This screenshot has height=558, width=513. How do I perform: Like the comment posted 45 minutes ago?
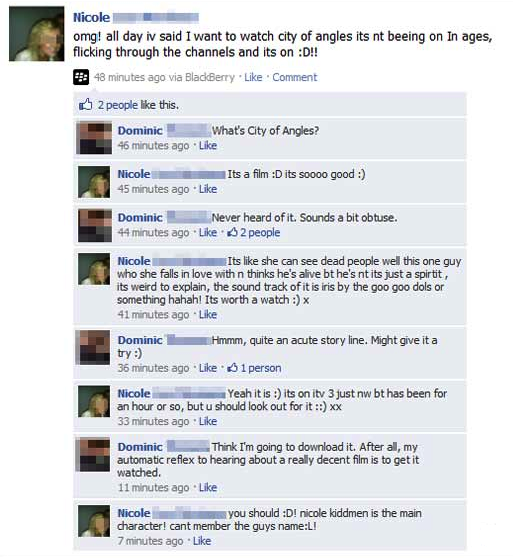208,189
